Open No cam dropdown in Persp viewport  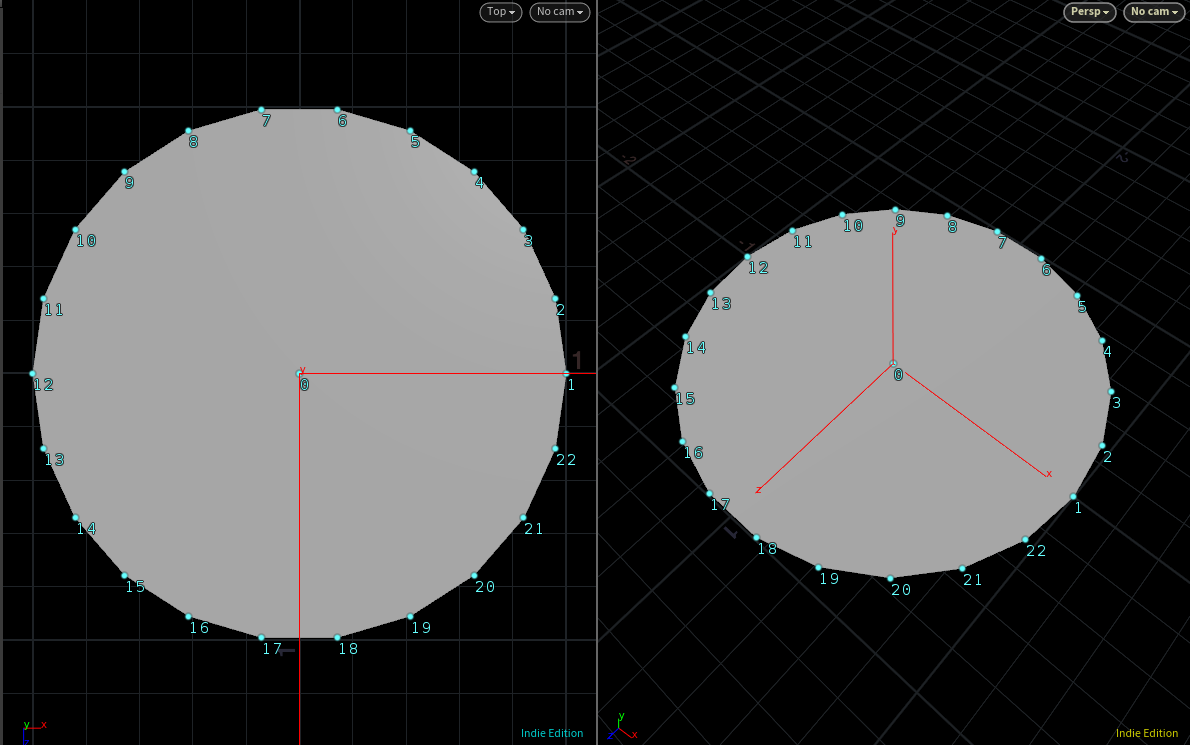pos(1154,12)
